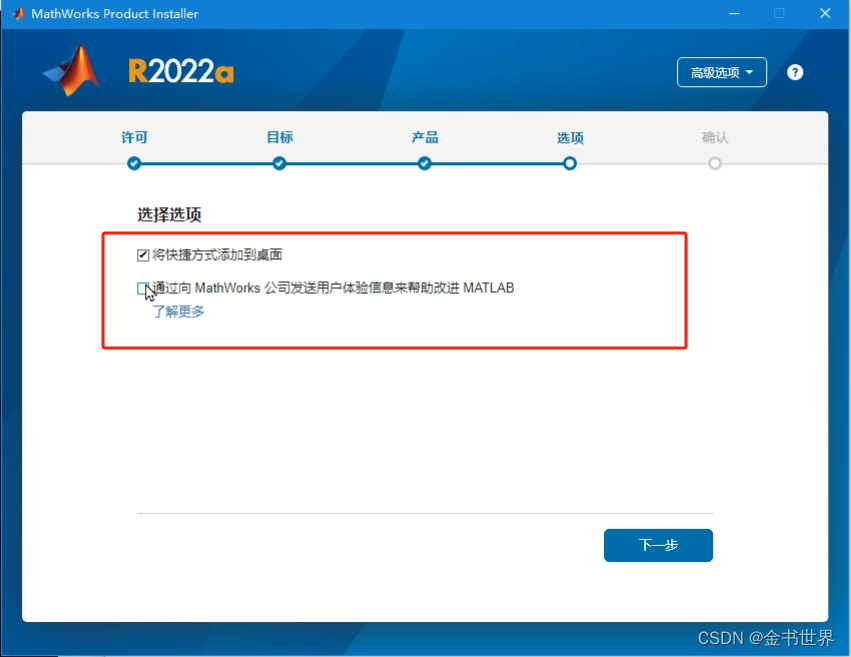Image resolution: width=851 pixels, height=657 pixels.
Task: Go back to the 许可 step
Action: coord(134,137)
